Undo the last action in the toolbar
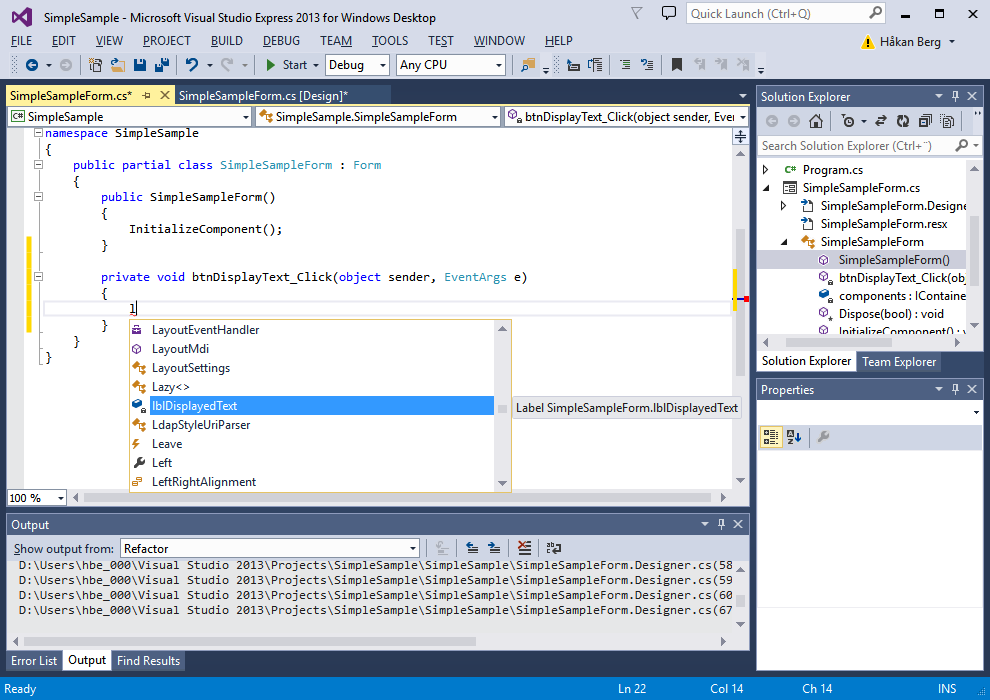This screenshot has height=700, width=990. (x=192, y=65)
